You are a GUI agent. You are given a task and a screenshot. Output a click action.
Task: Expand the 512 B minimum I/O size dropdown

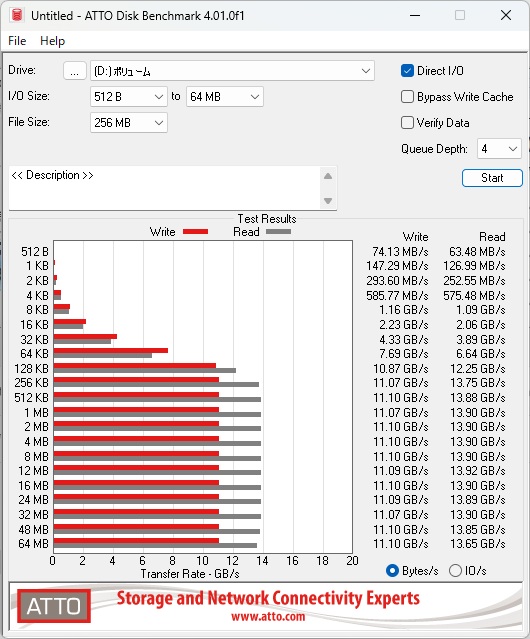coord(129,97)
